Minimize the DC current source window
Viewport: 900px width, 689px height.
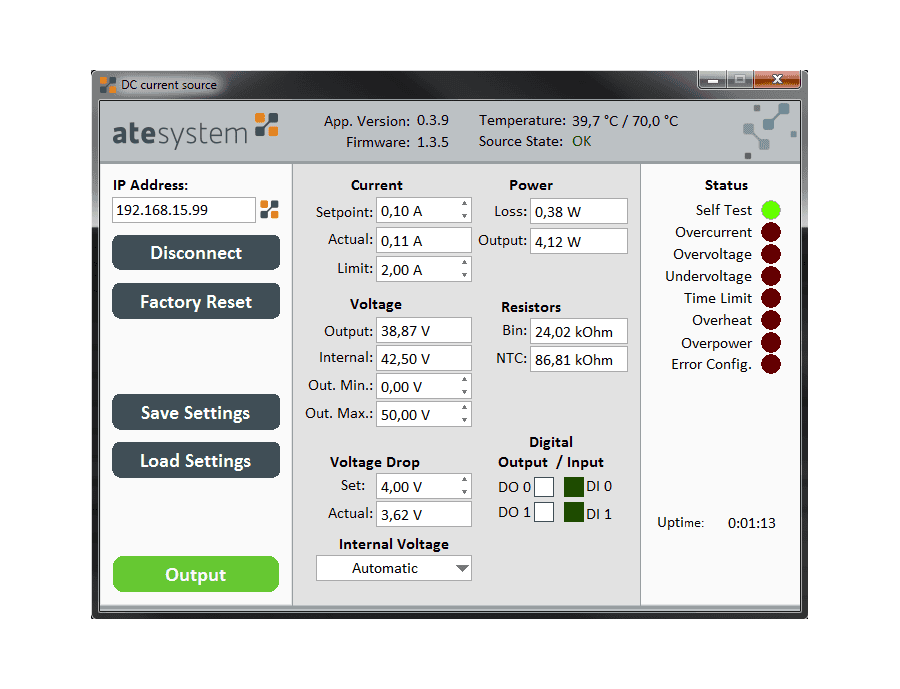pyautogui.click(x=713, y=80)
